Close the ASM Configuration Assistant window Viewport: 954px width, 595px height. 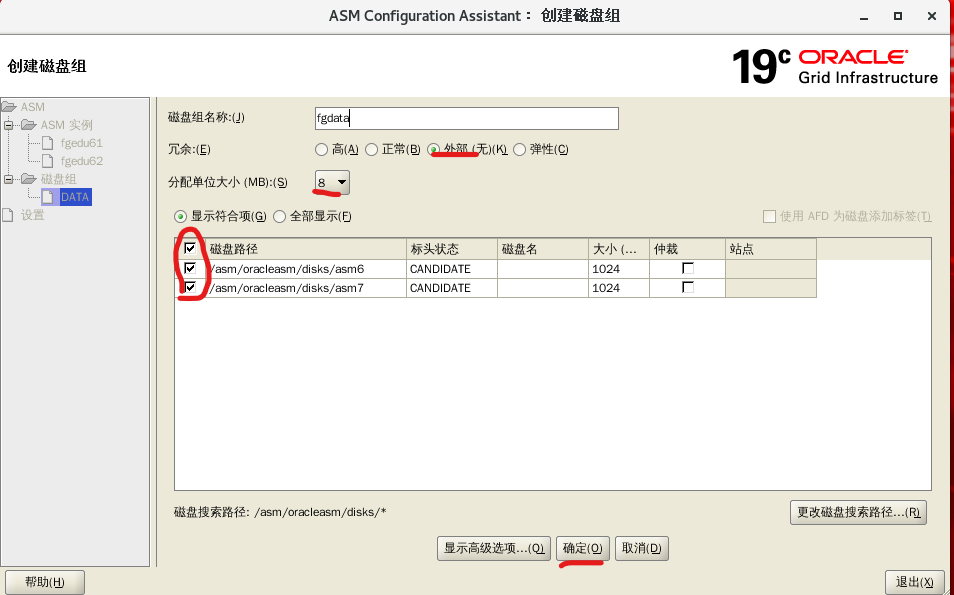click(x=931, y=16)
